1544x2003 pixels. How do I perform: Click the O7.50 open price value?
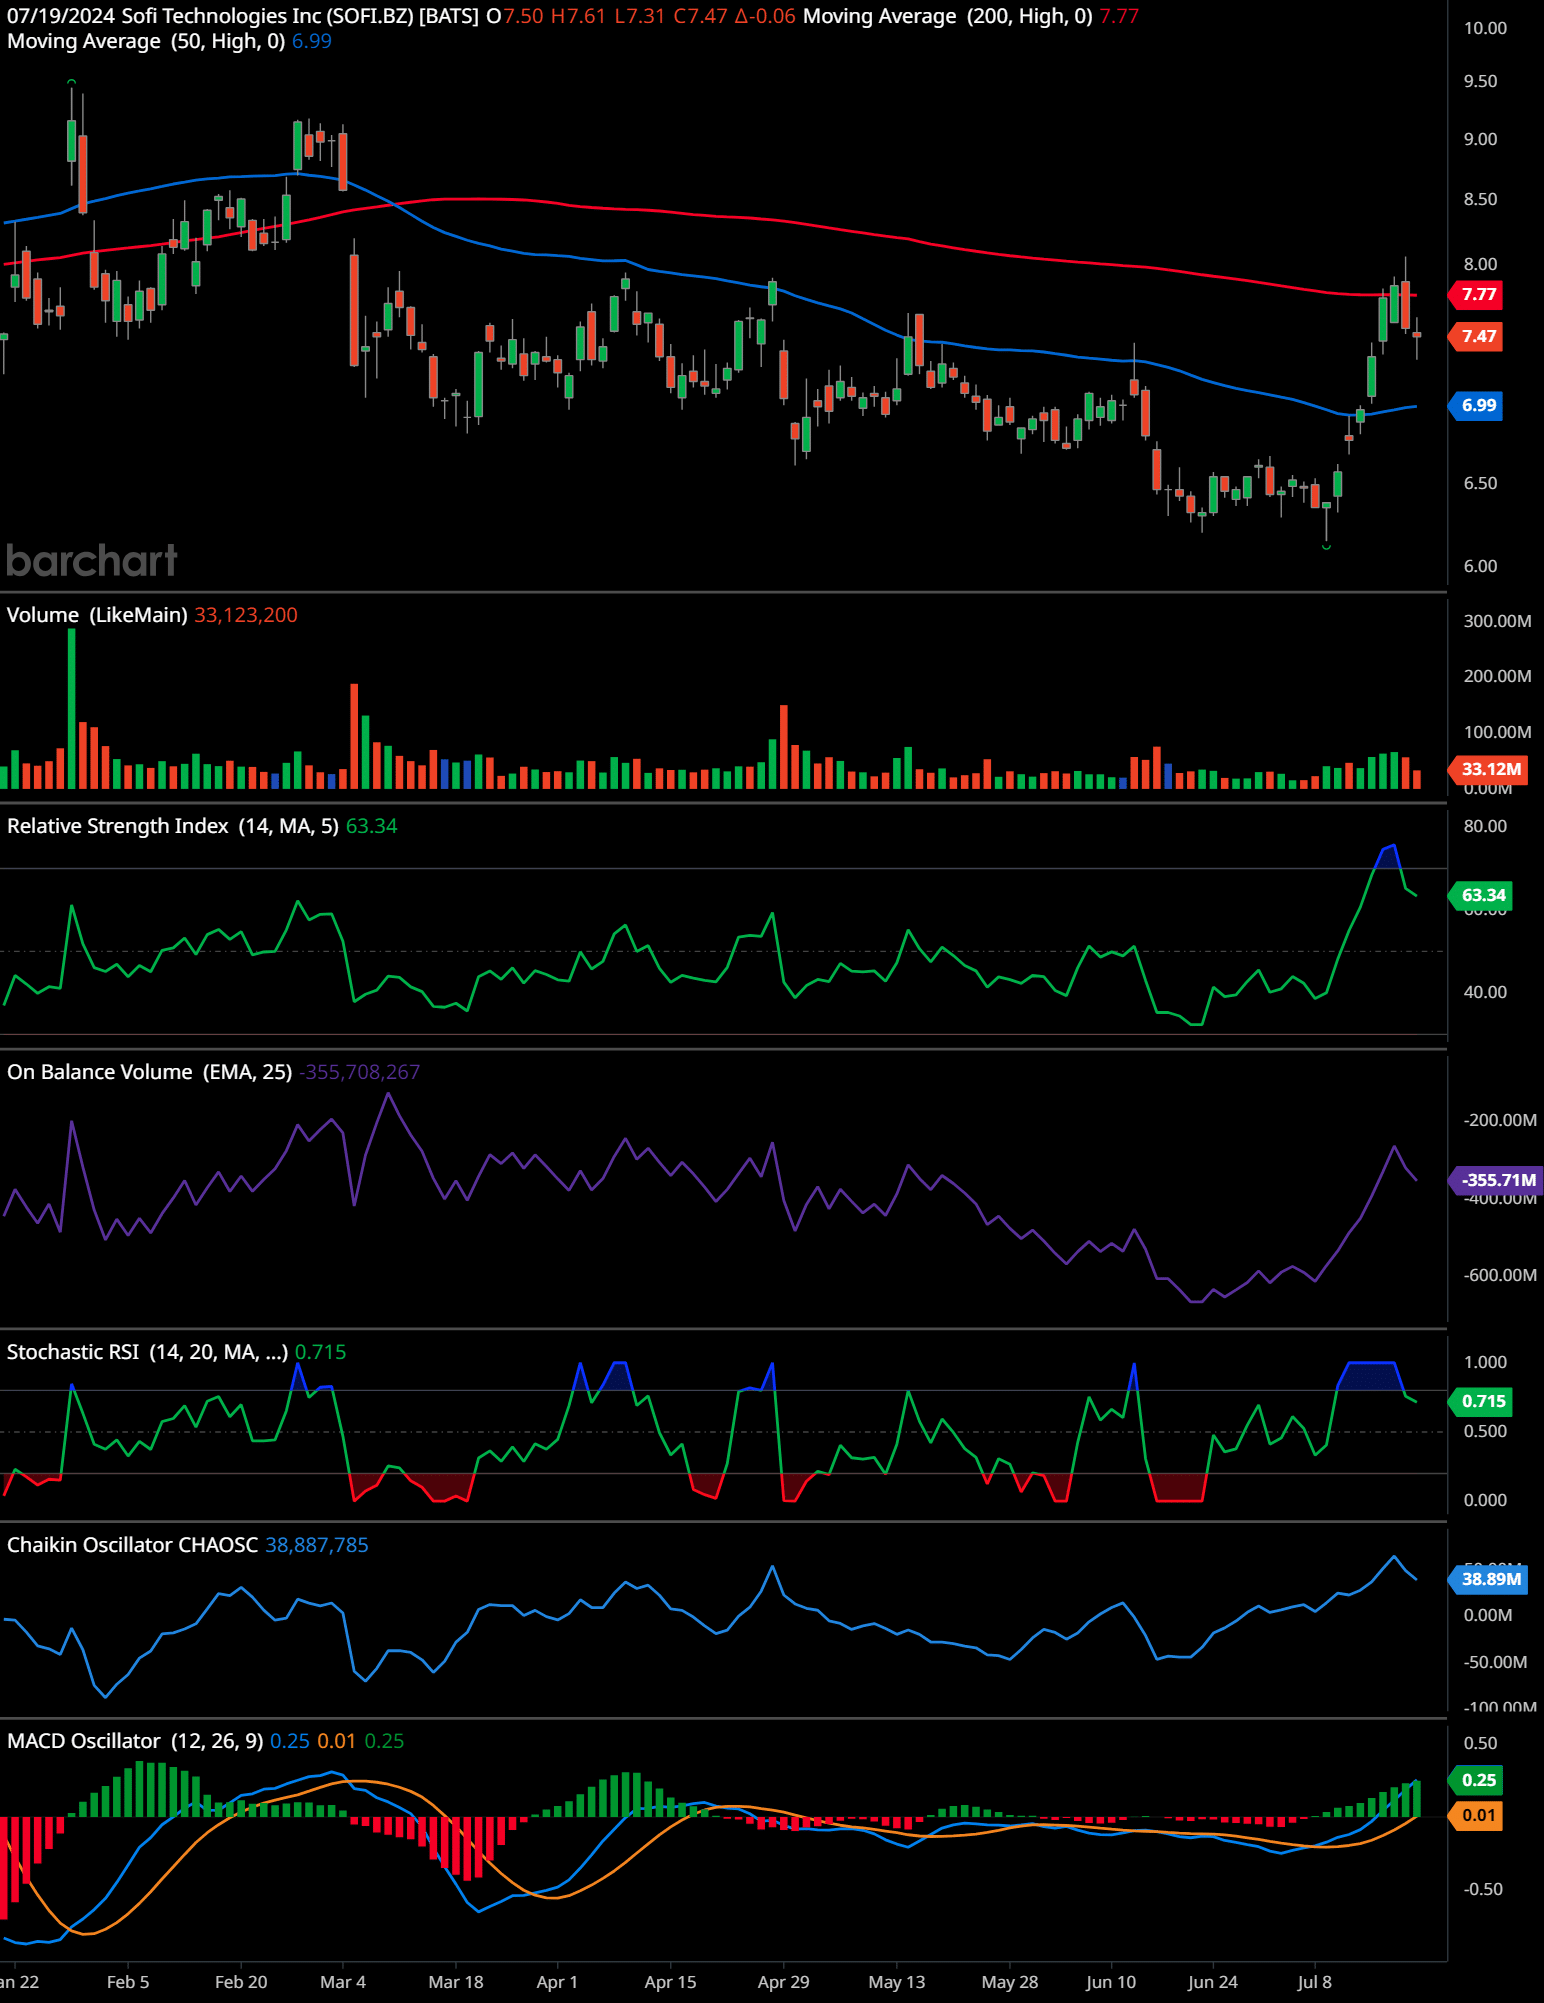tap(515, 16)
